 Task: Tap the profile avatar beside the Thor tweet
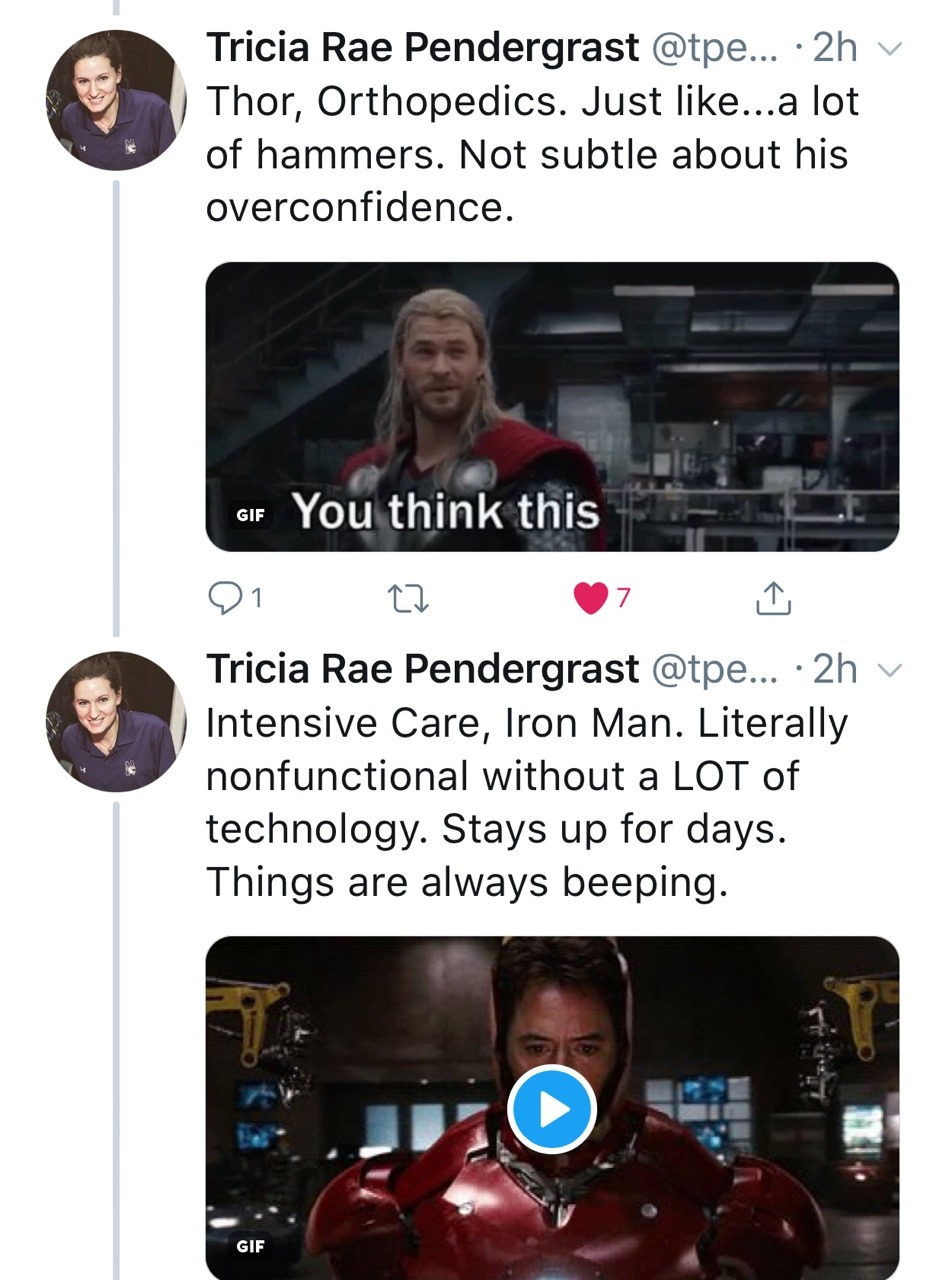point(116,100)
